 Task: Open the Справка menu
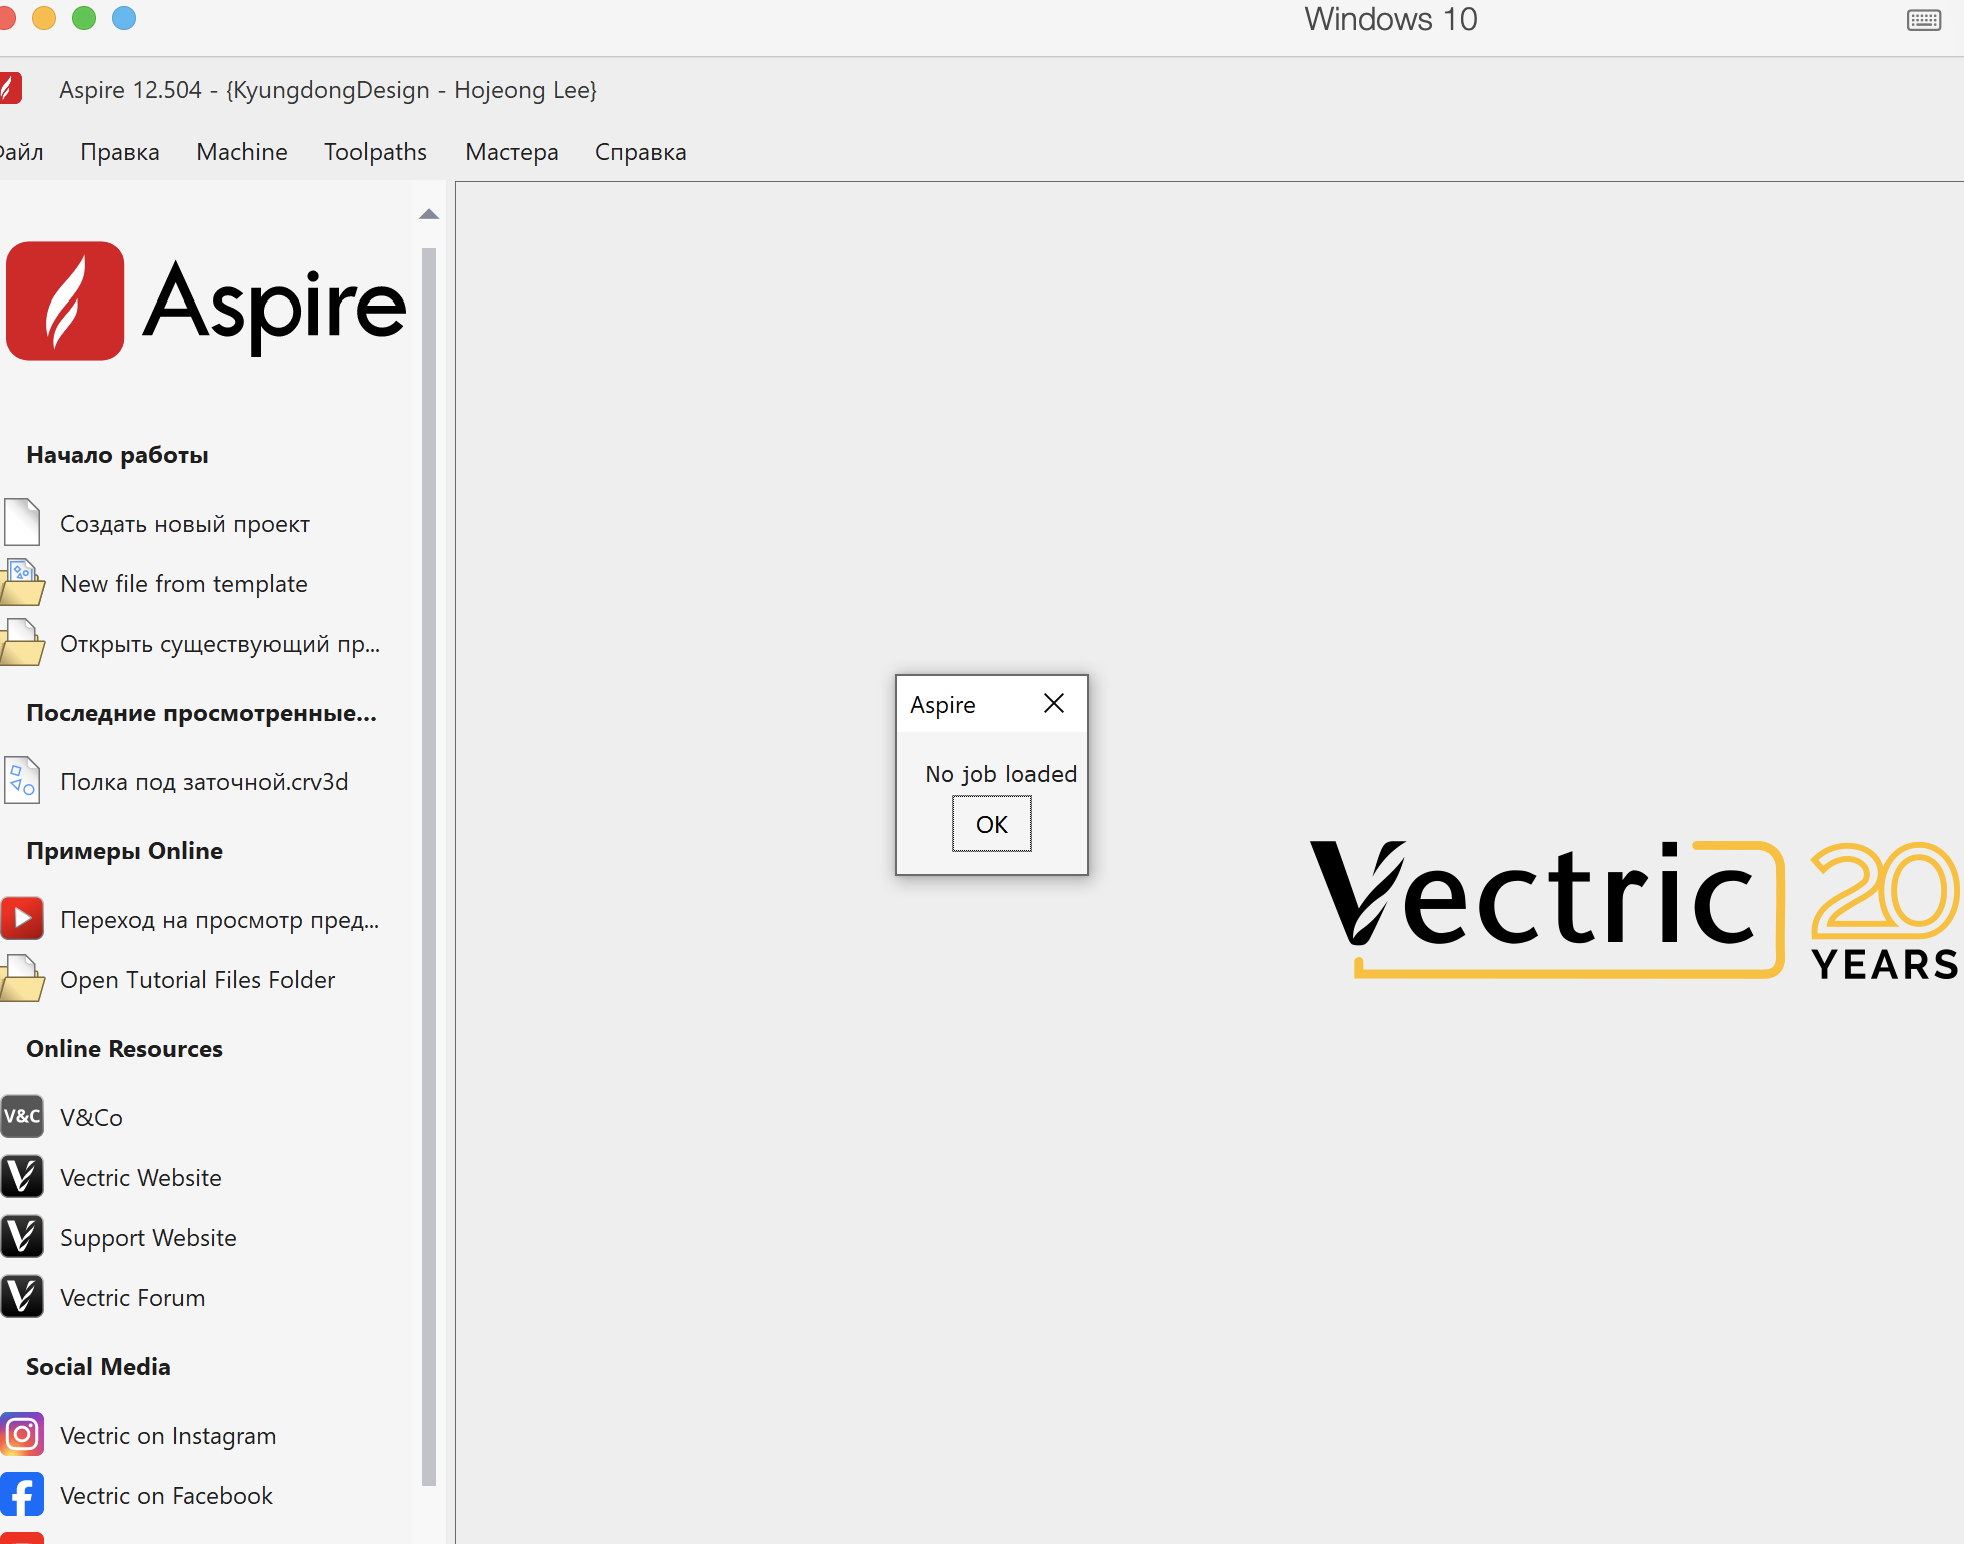(640, 152)
